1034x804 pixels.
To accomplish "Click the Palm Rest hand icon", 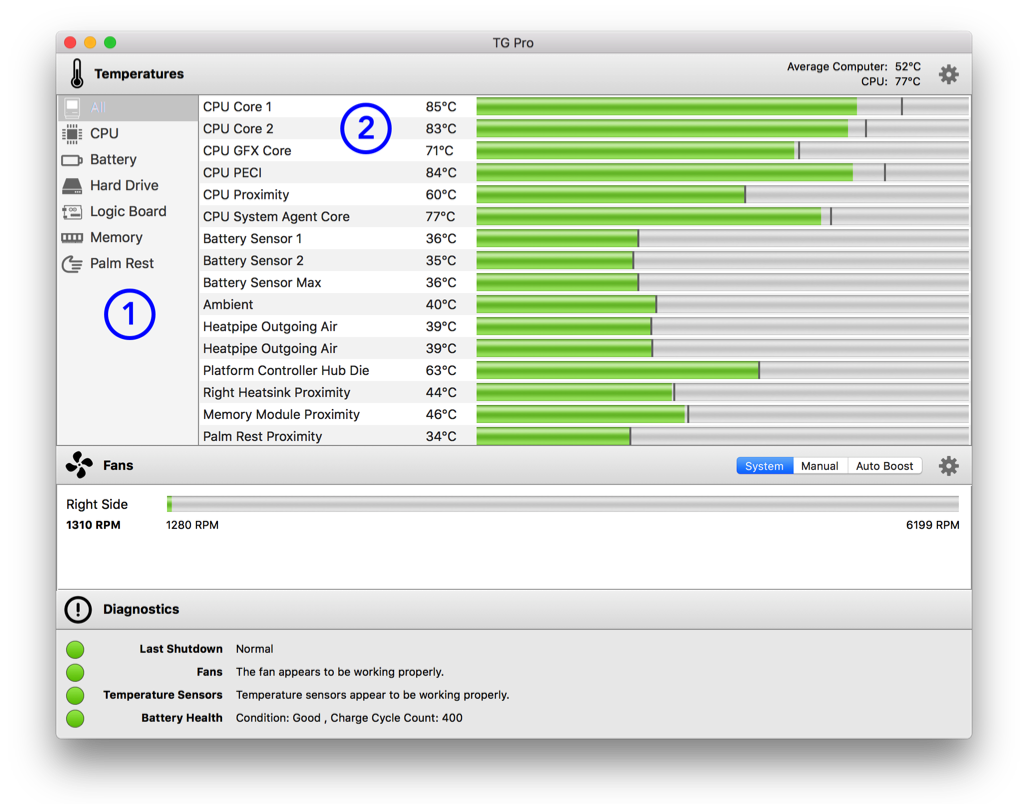I will click(x=72, y=264).
